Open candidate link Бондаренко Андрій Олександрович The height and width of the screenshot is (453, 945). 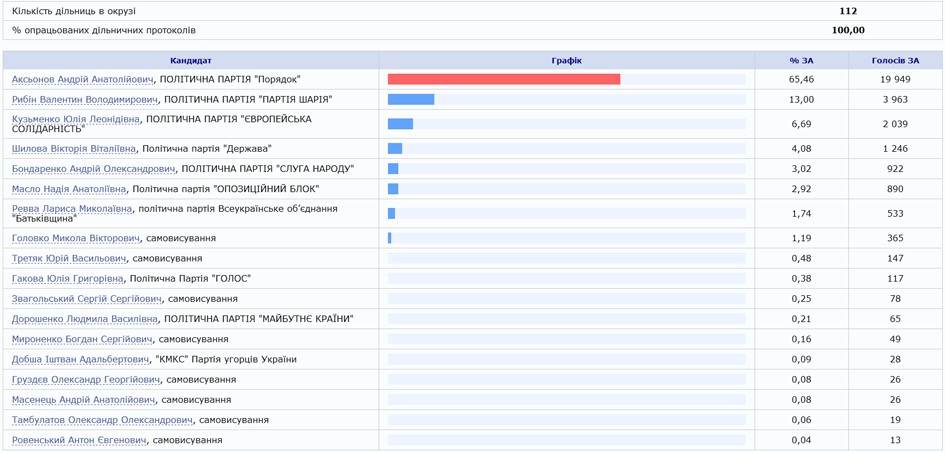click(x=94, y=169)
